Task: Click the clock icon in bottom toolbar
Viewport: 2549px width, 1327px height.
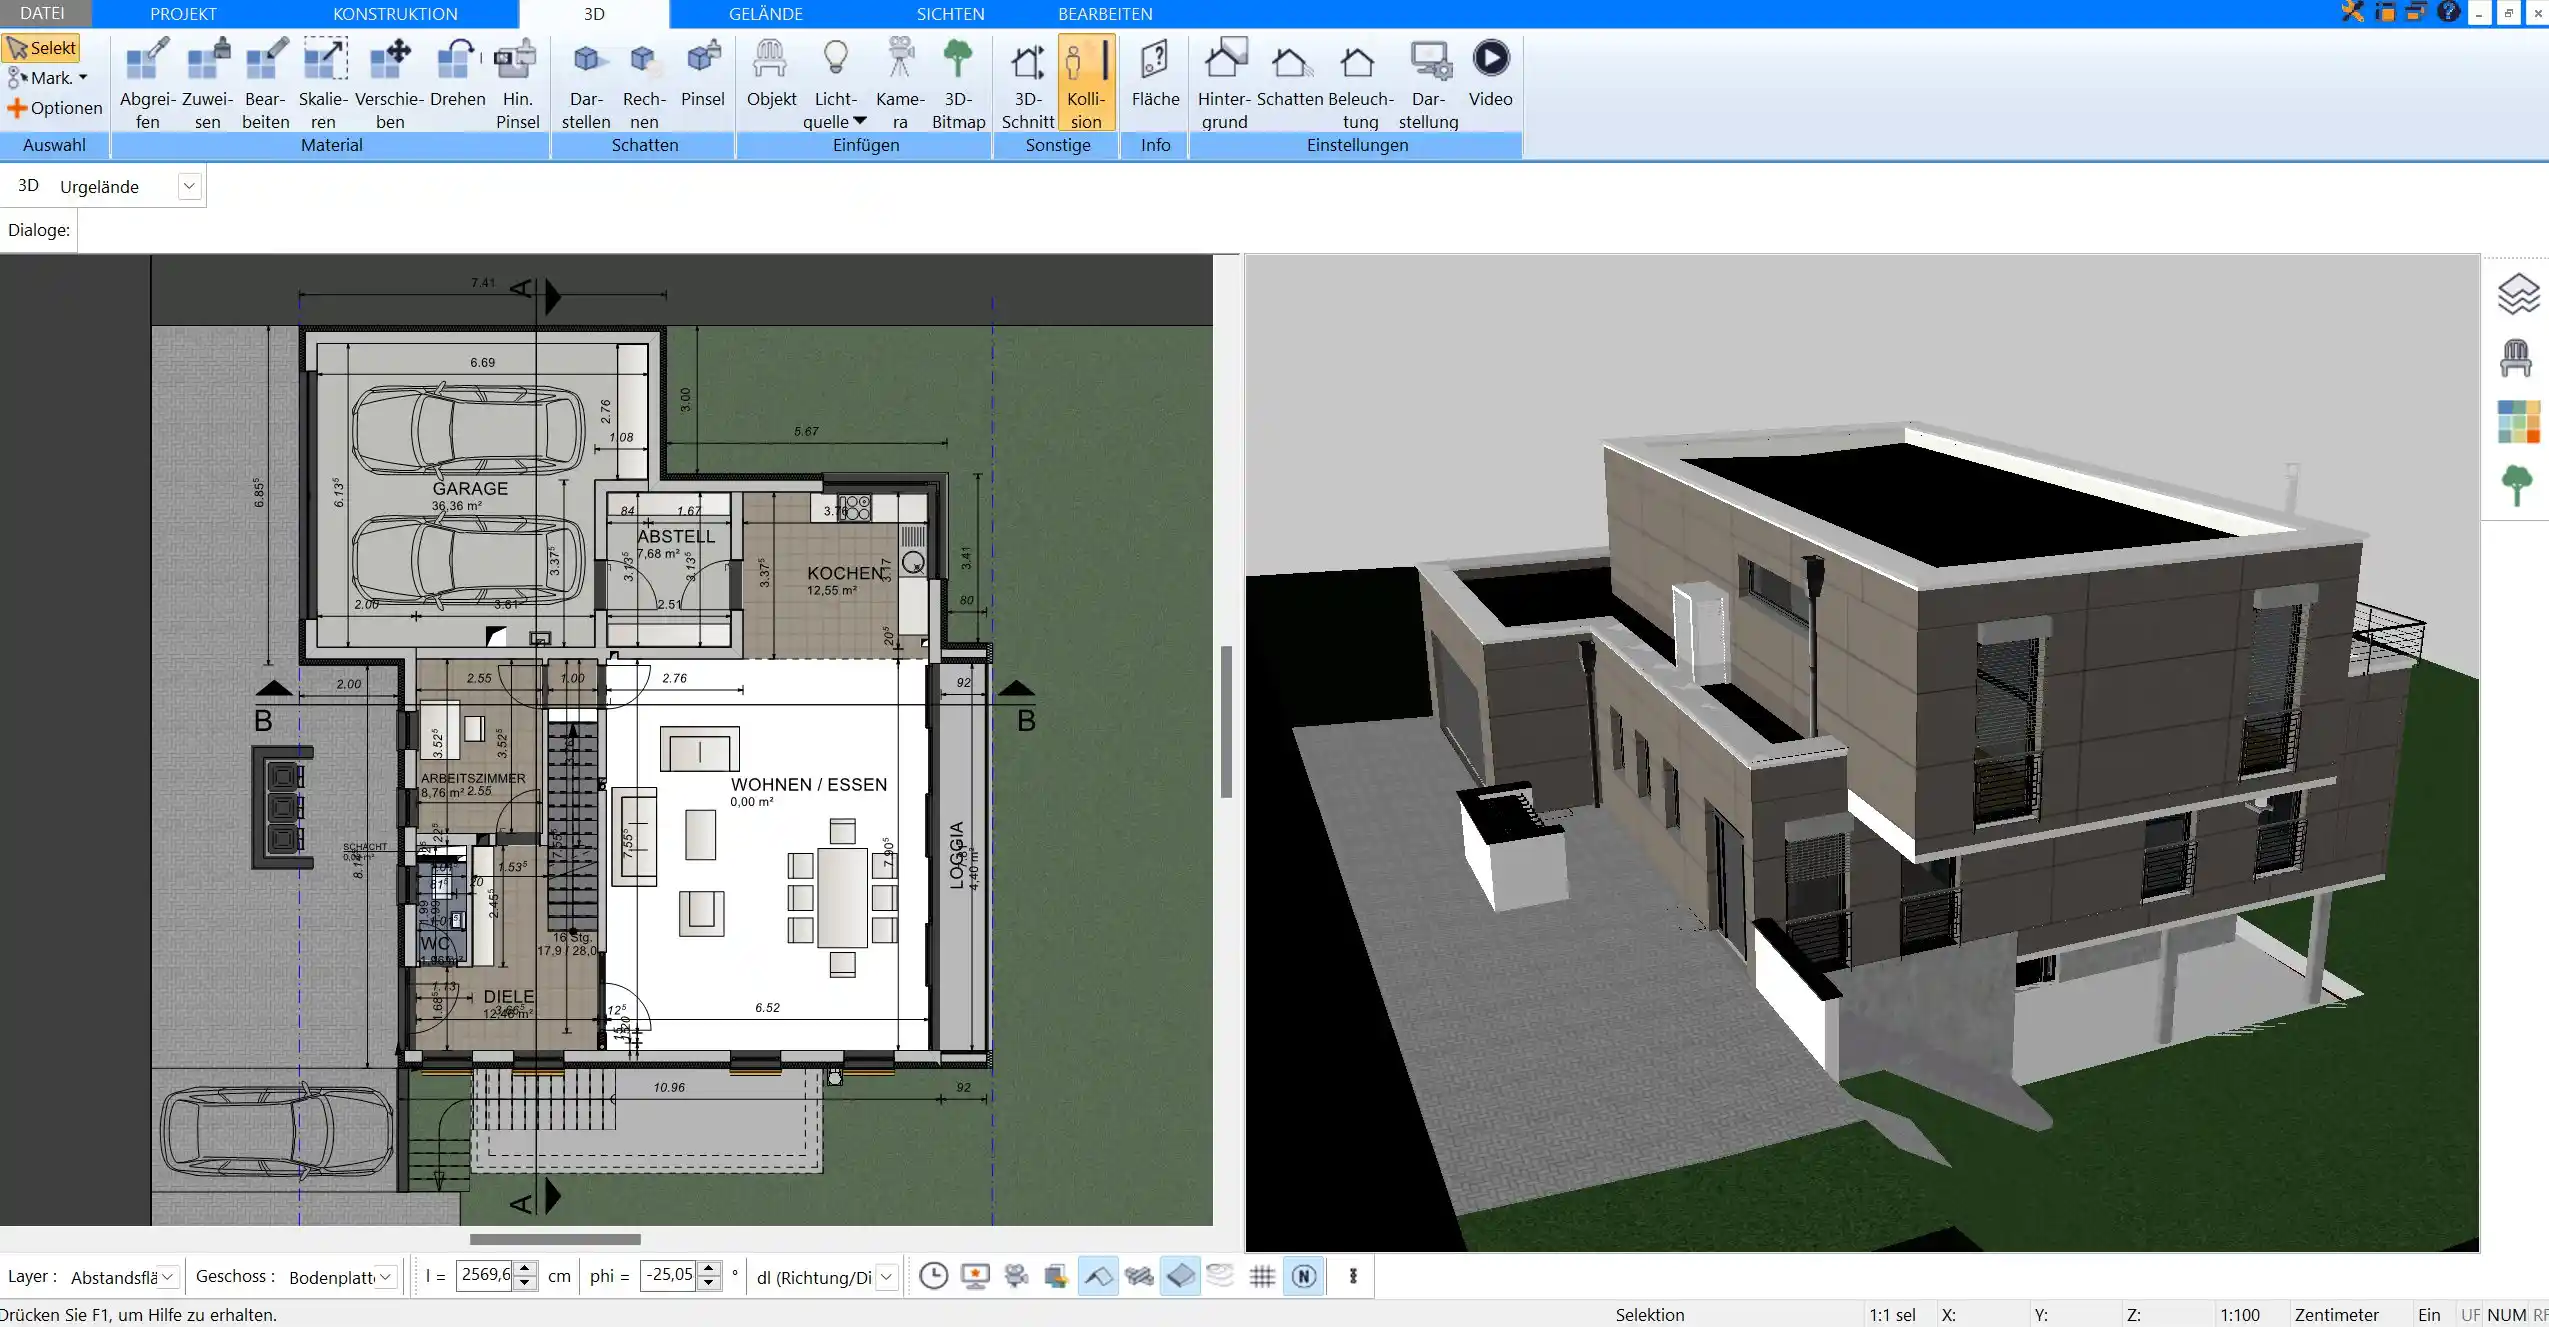Action: pyautogui.click(x=933, y=1276)
